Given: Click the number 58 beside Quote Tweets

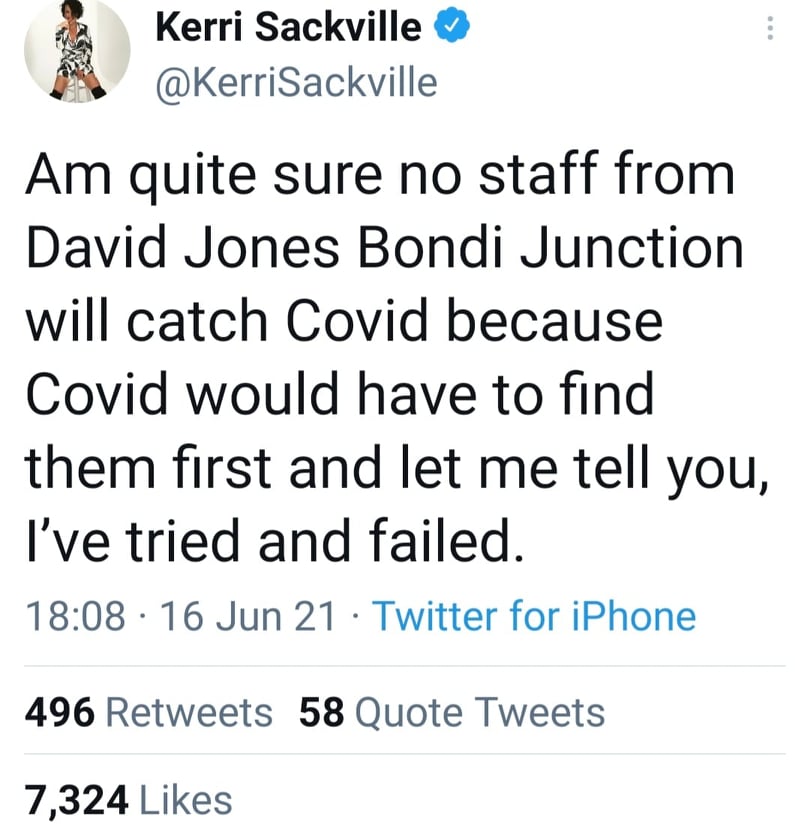Looking at the screenshot, I should (x=322, y=712).
